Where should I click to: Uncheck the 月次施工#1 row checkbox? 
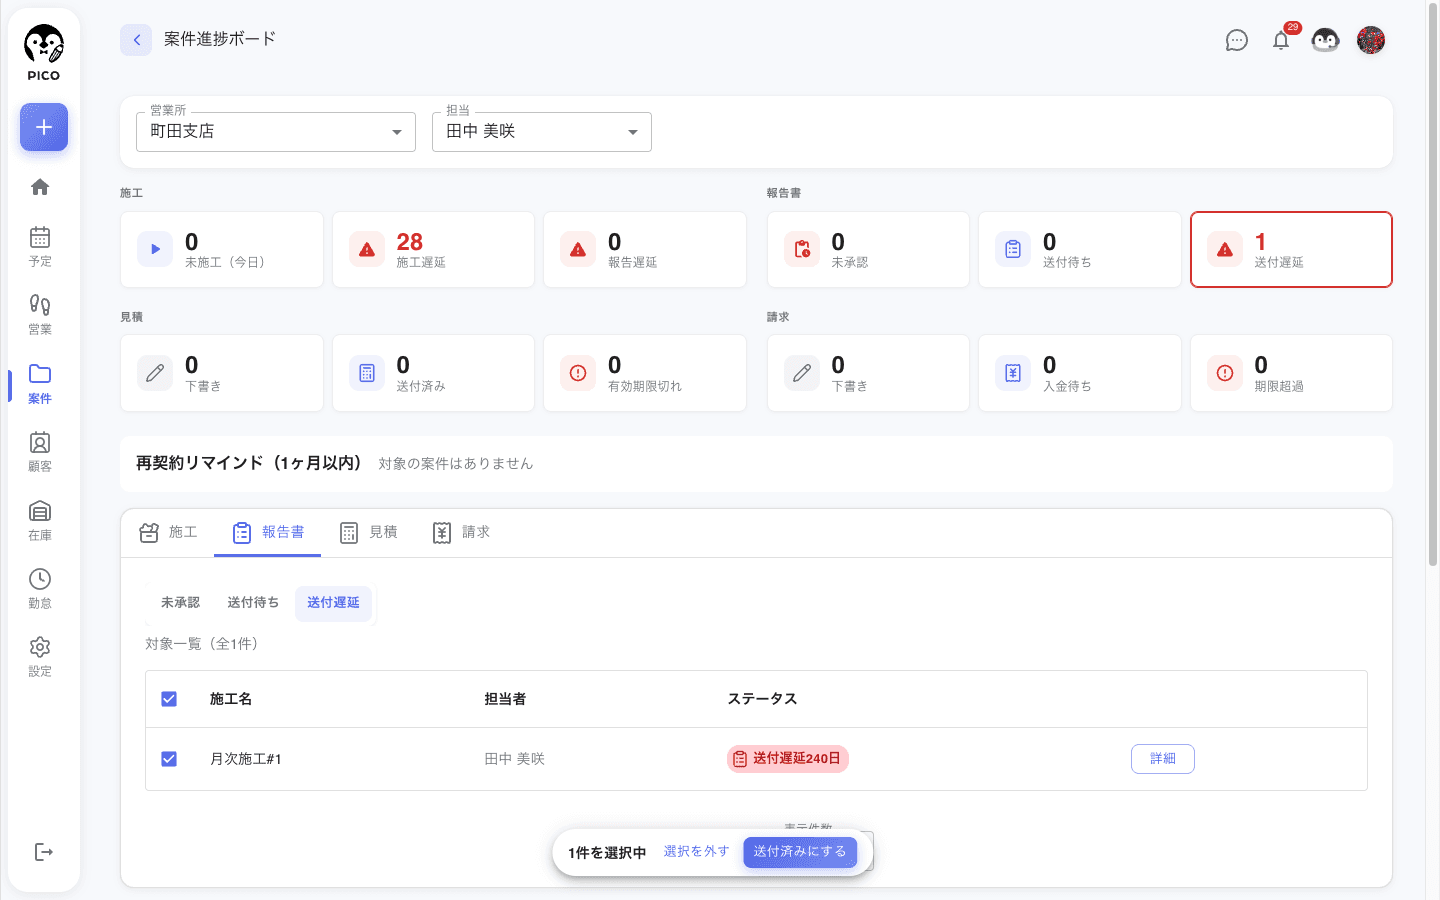click(169, 759)
